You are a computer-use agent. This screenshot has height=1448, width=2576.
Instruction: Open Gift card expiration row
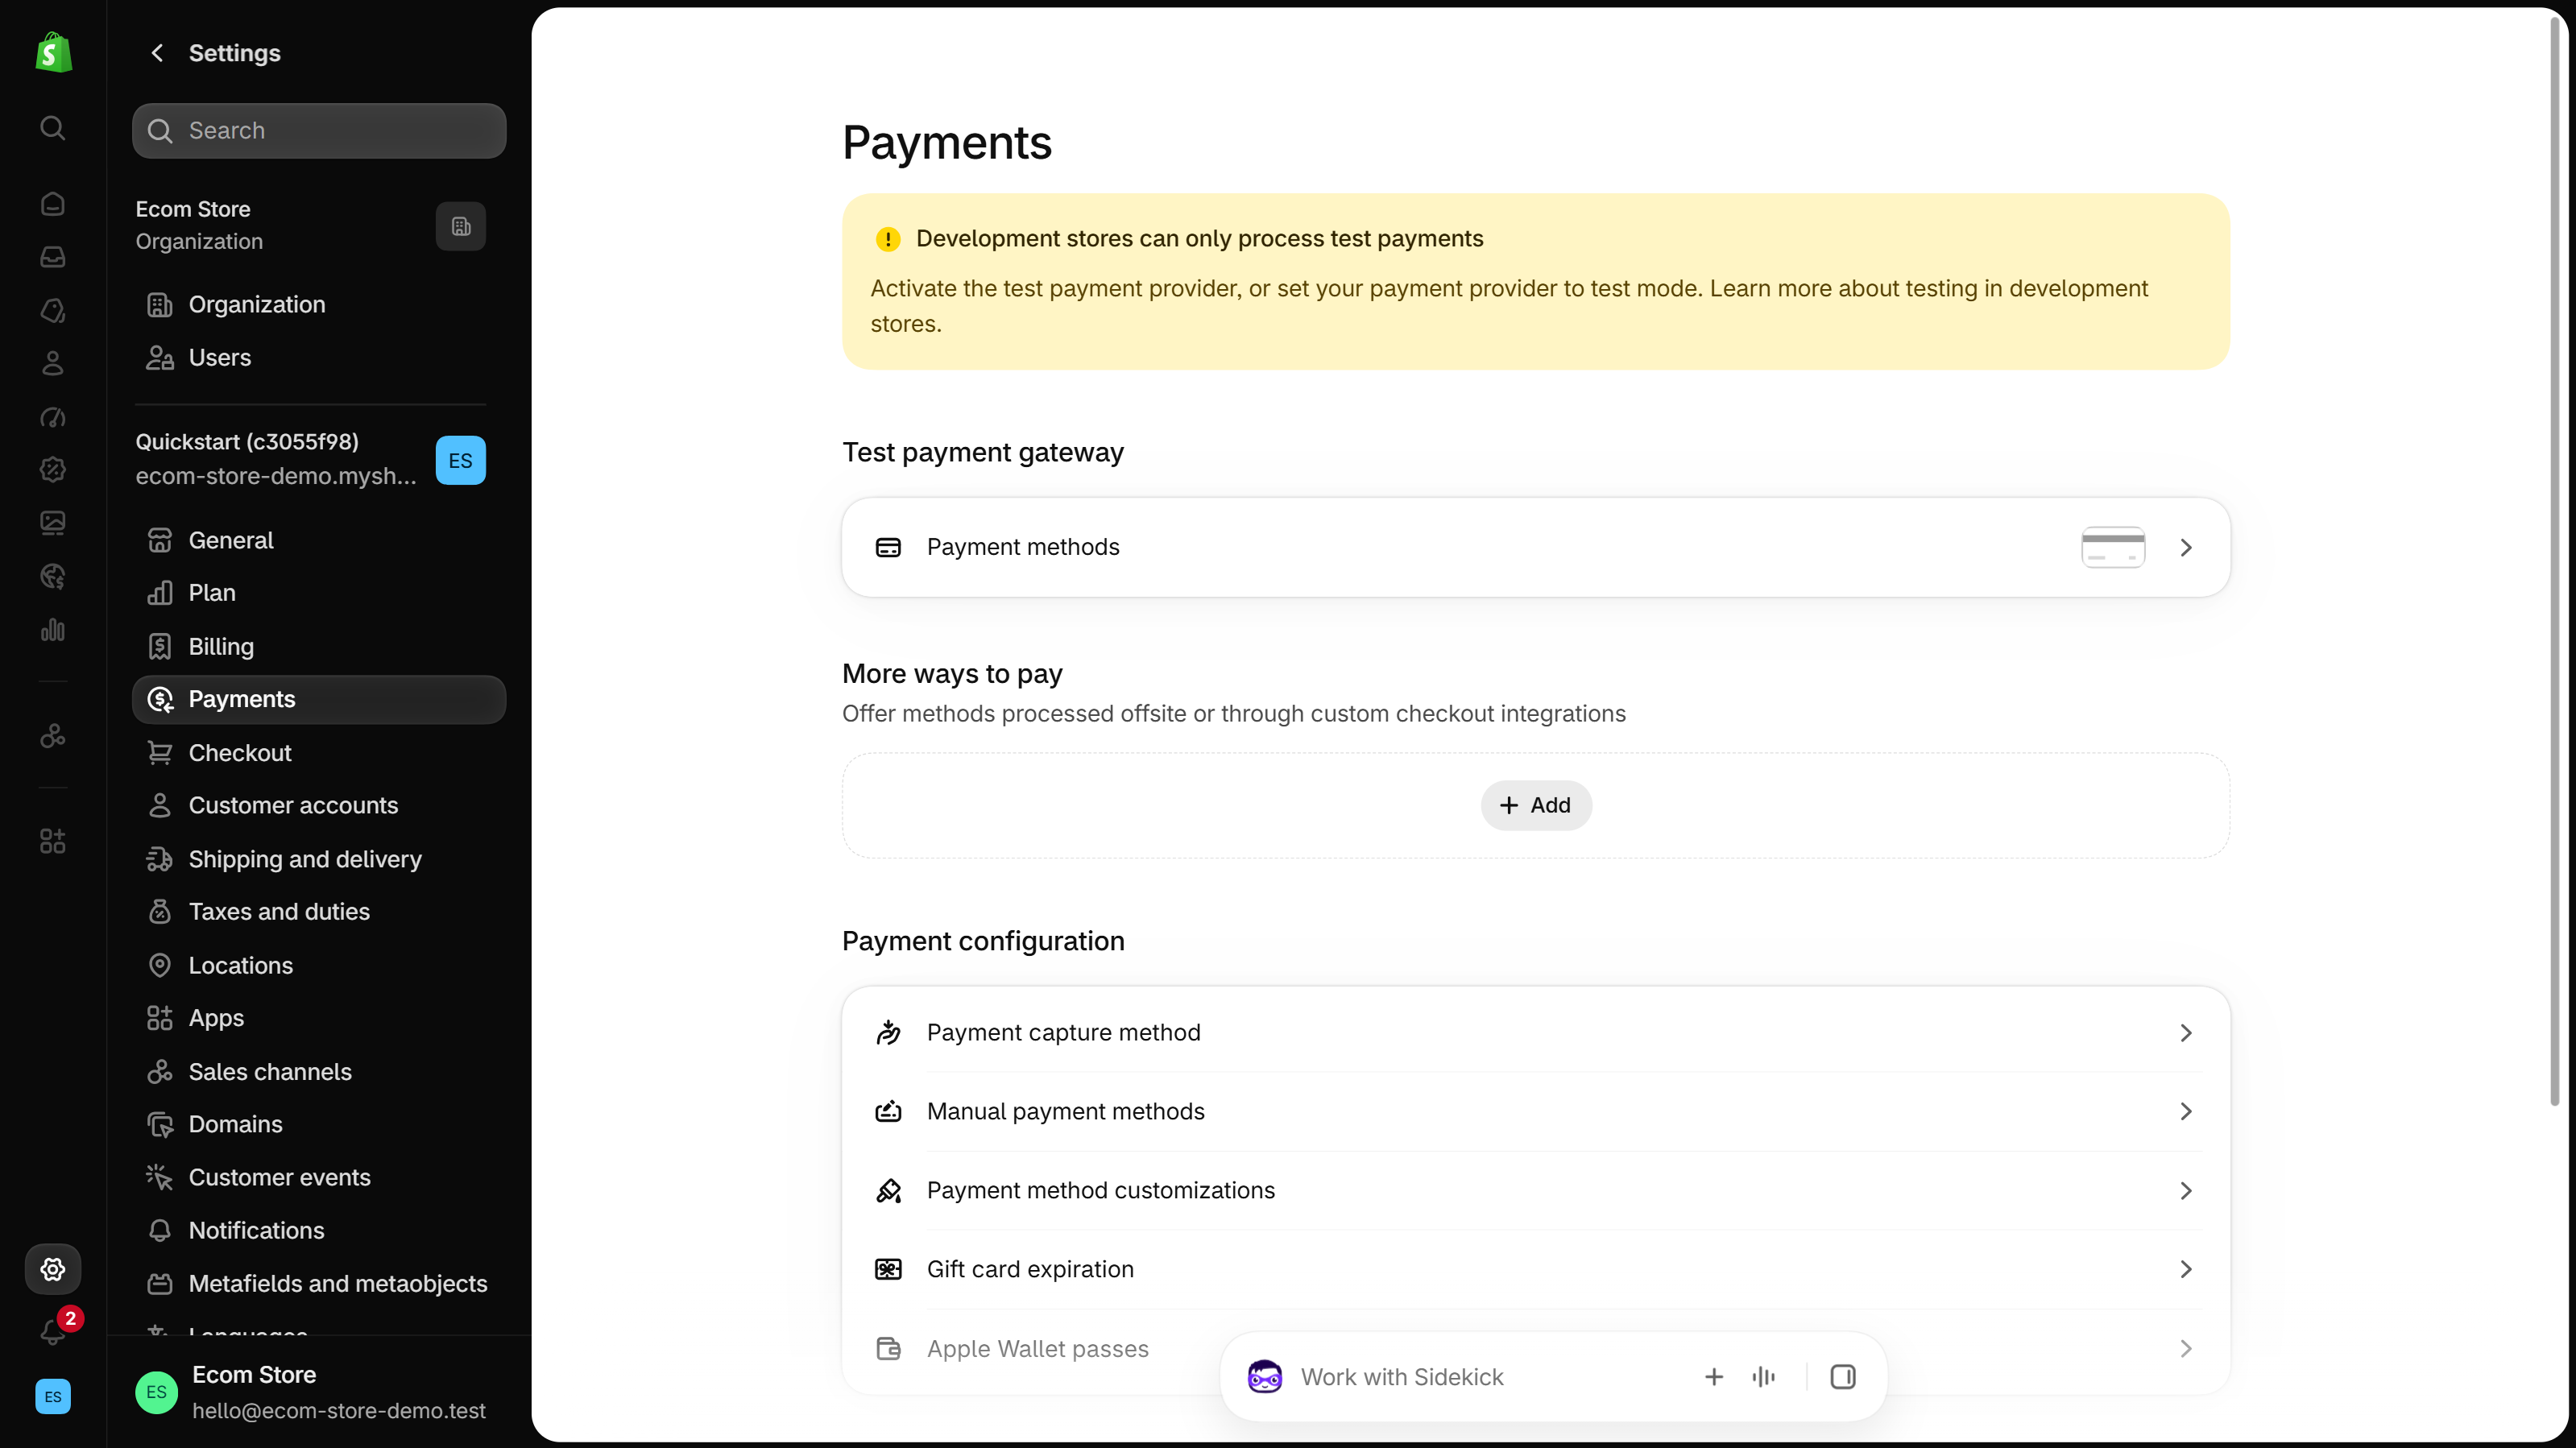1536,1269
